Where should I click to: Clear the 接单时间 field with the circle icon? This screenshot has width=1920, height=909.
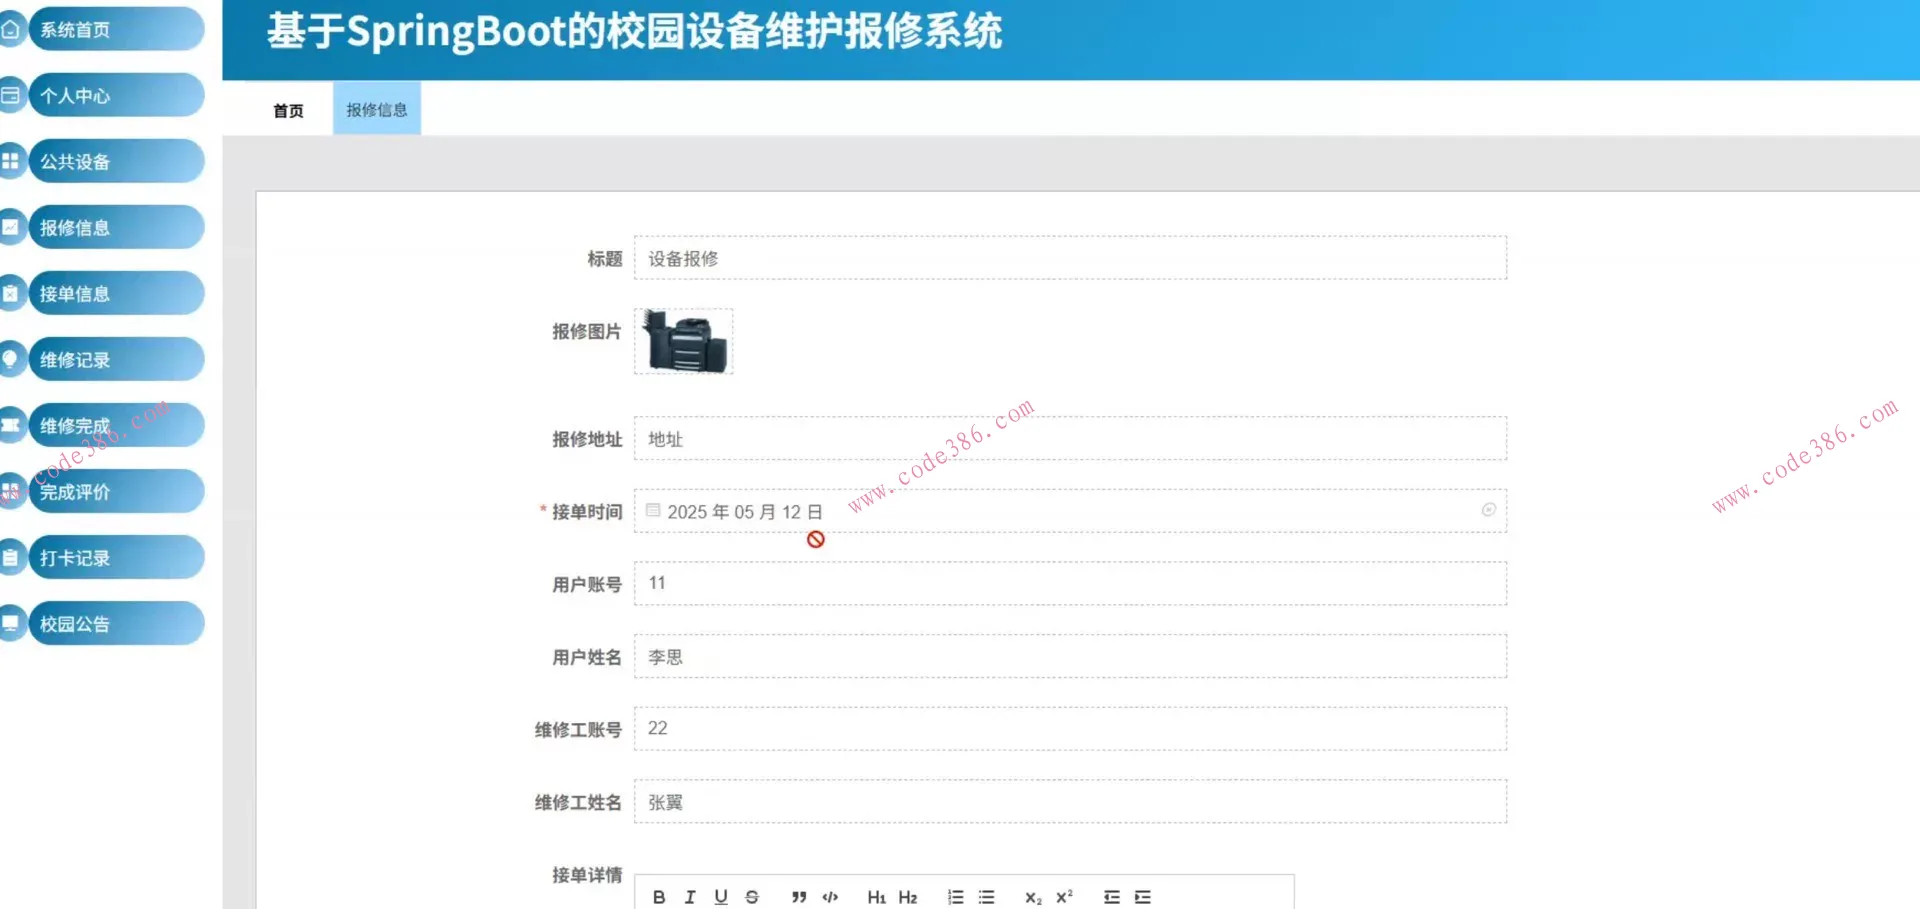1488,510
